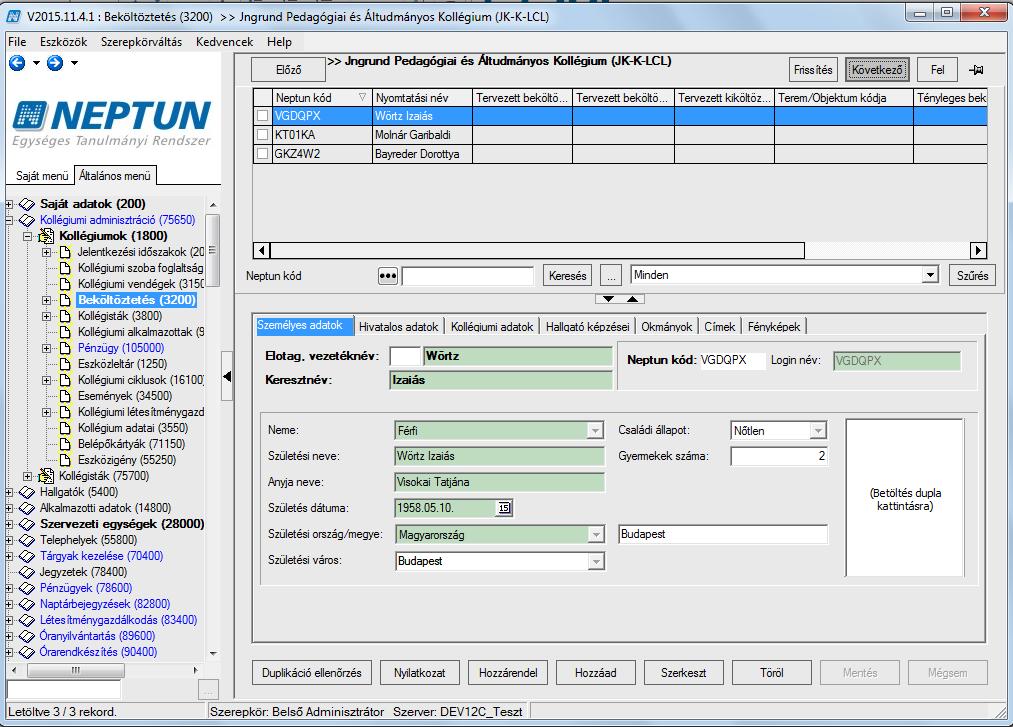Click the Szervezeti egységek node icon
Viewport: 1013px width, 727px height.
point(27,524)
